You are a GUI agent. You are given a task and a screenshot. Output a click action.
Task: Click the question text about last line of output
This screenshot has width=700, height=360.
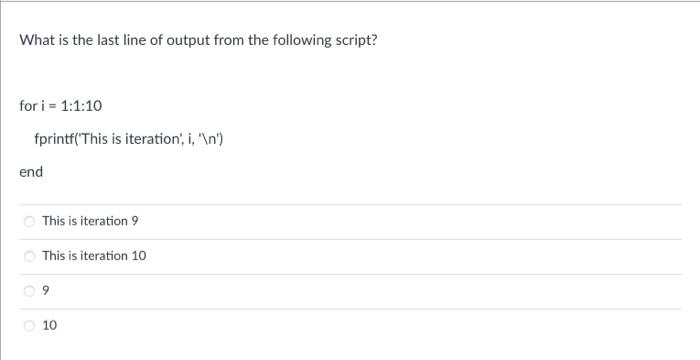click(198, 41)
